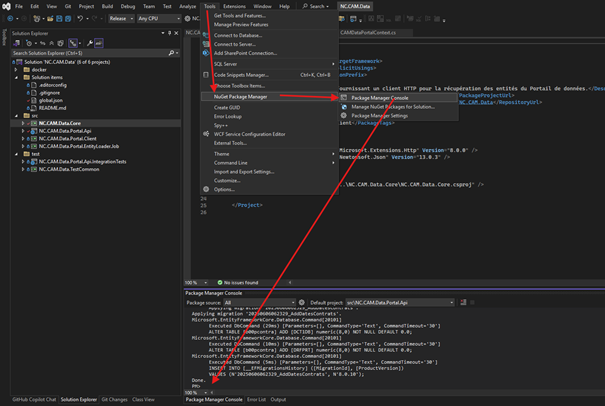Expand NC.CAM.Data.Portal.Api project node

coord(24,130)
